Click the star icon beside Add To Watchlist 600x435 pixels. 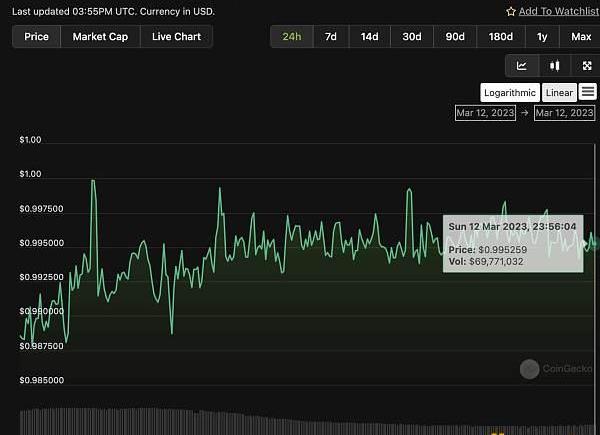coord(511,11)
